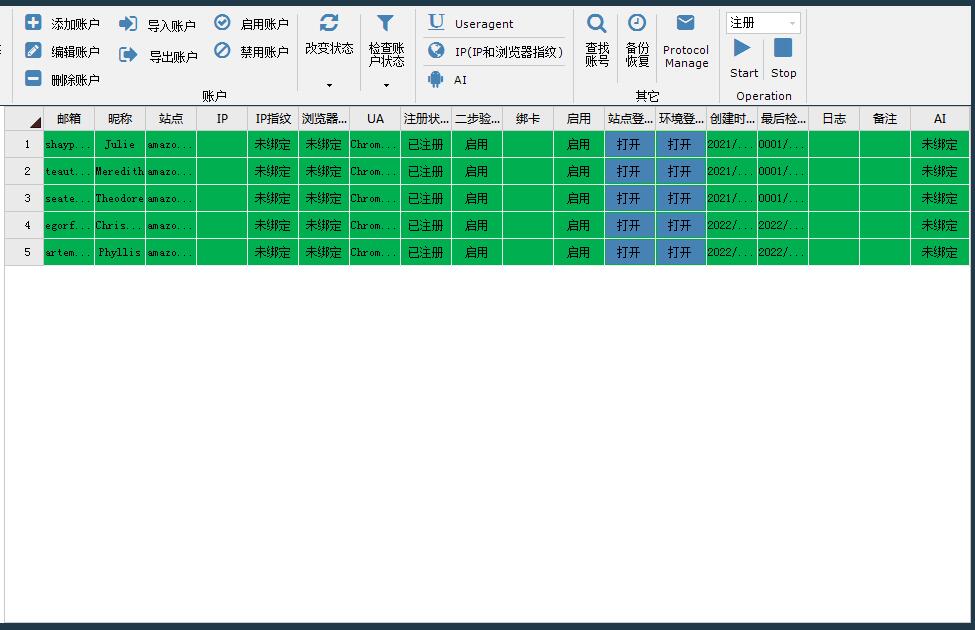Click the Find Account (查找账号) magnifier icon

596,24
